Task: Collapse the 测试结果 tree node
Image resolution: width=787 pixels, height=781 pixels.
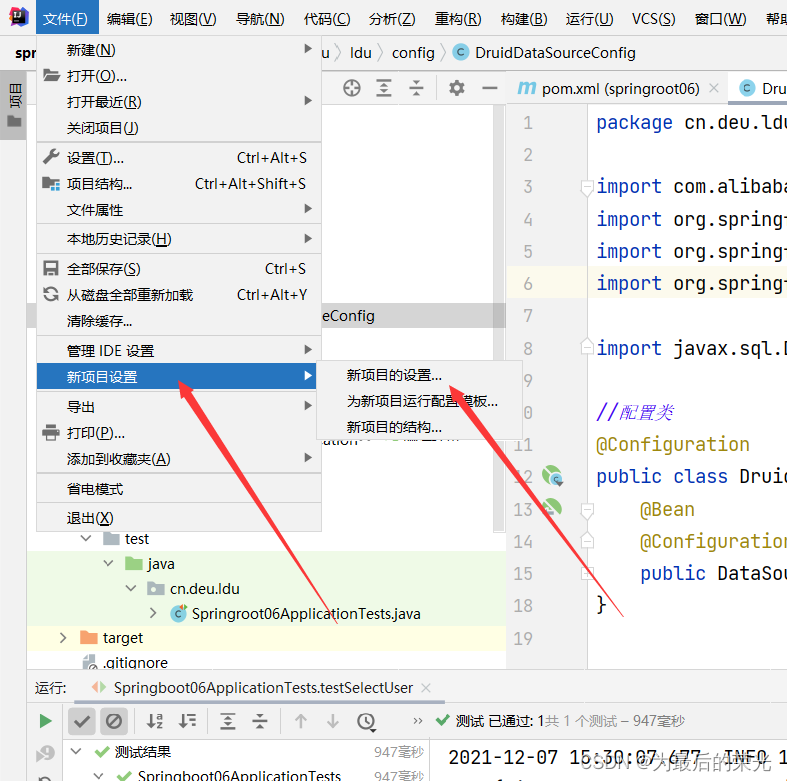Action: click(x=76, y=751)
